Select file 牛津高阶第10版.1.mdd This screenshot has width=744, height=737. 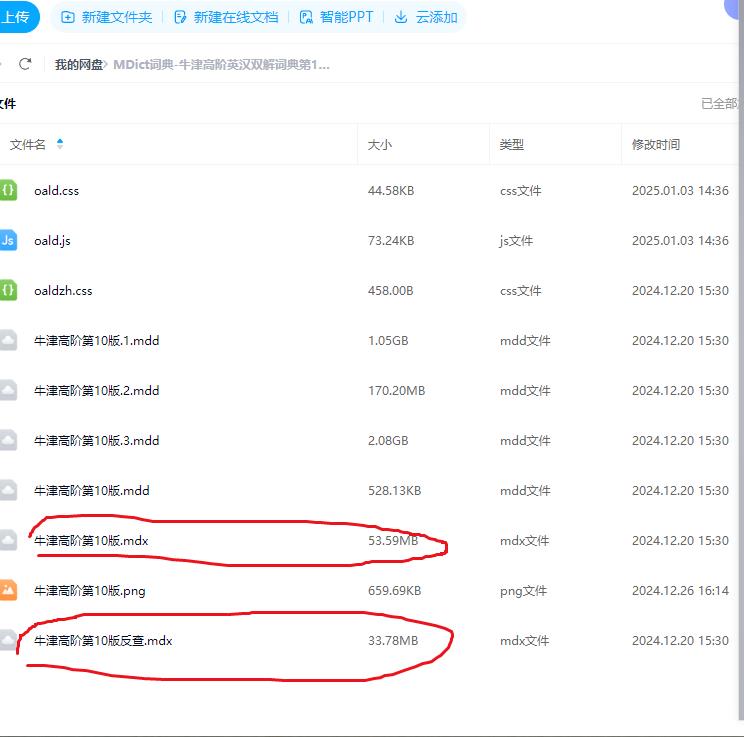(x=96, y=341)
